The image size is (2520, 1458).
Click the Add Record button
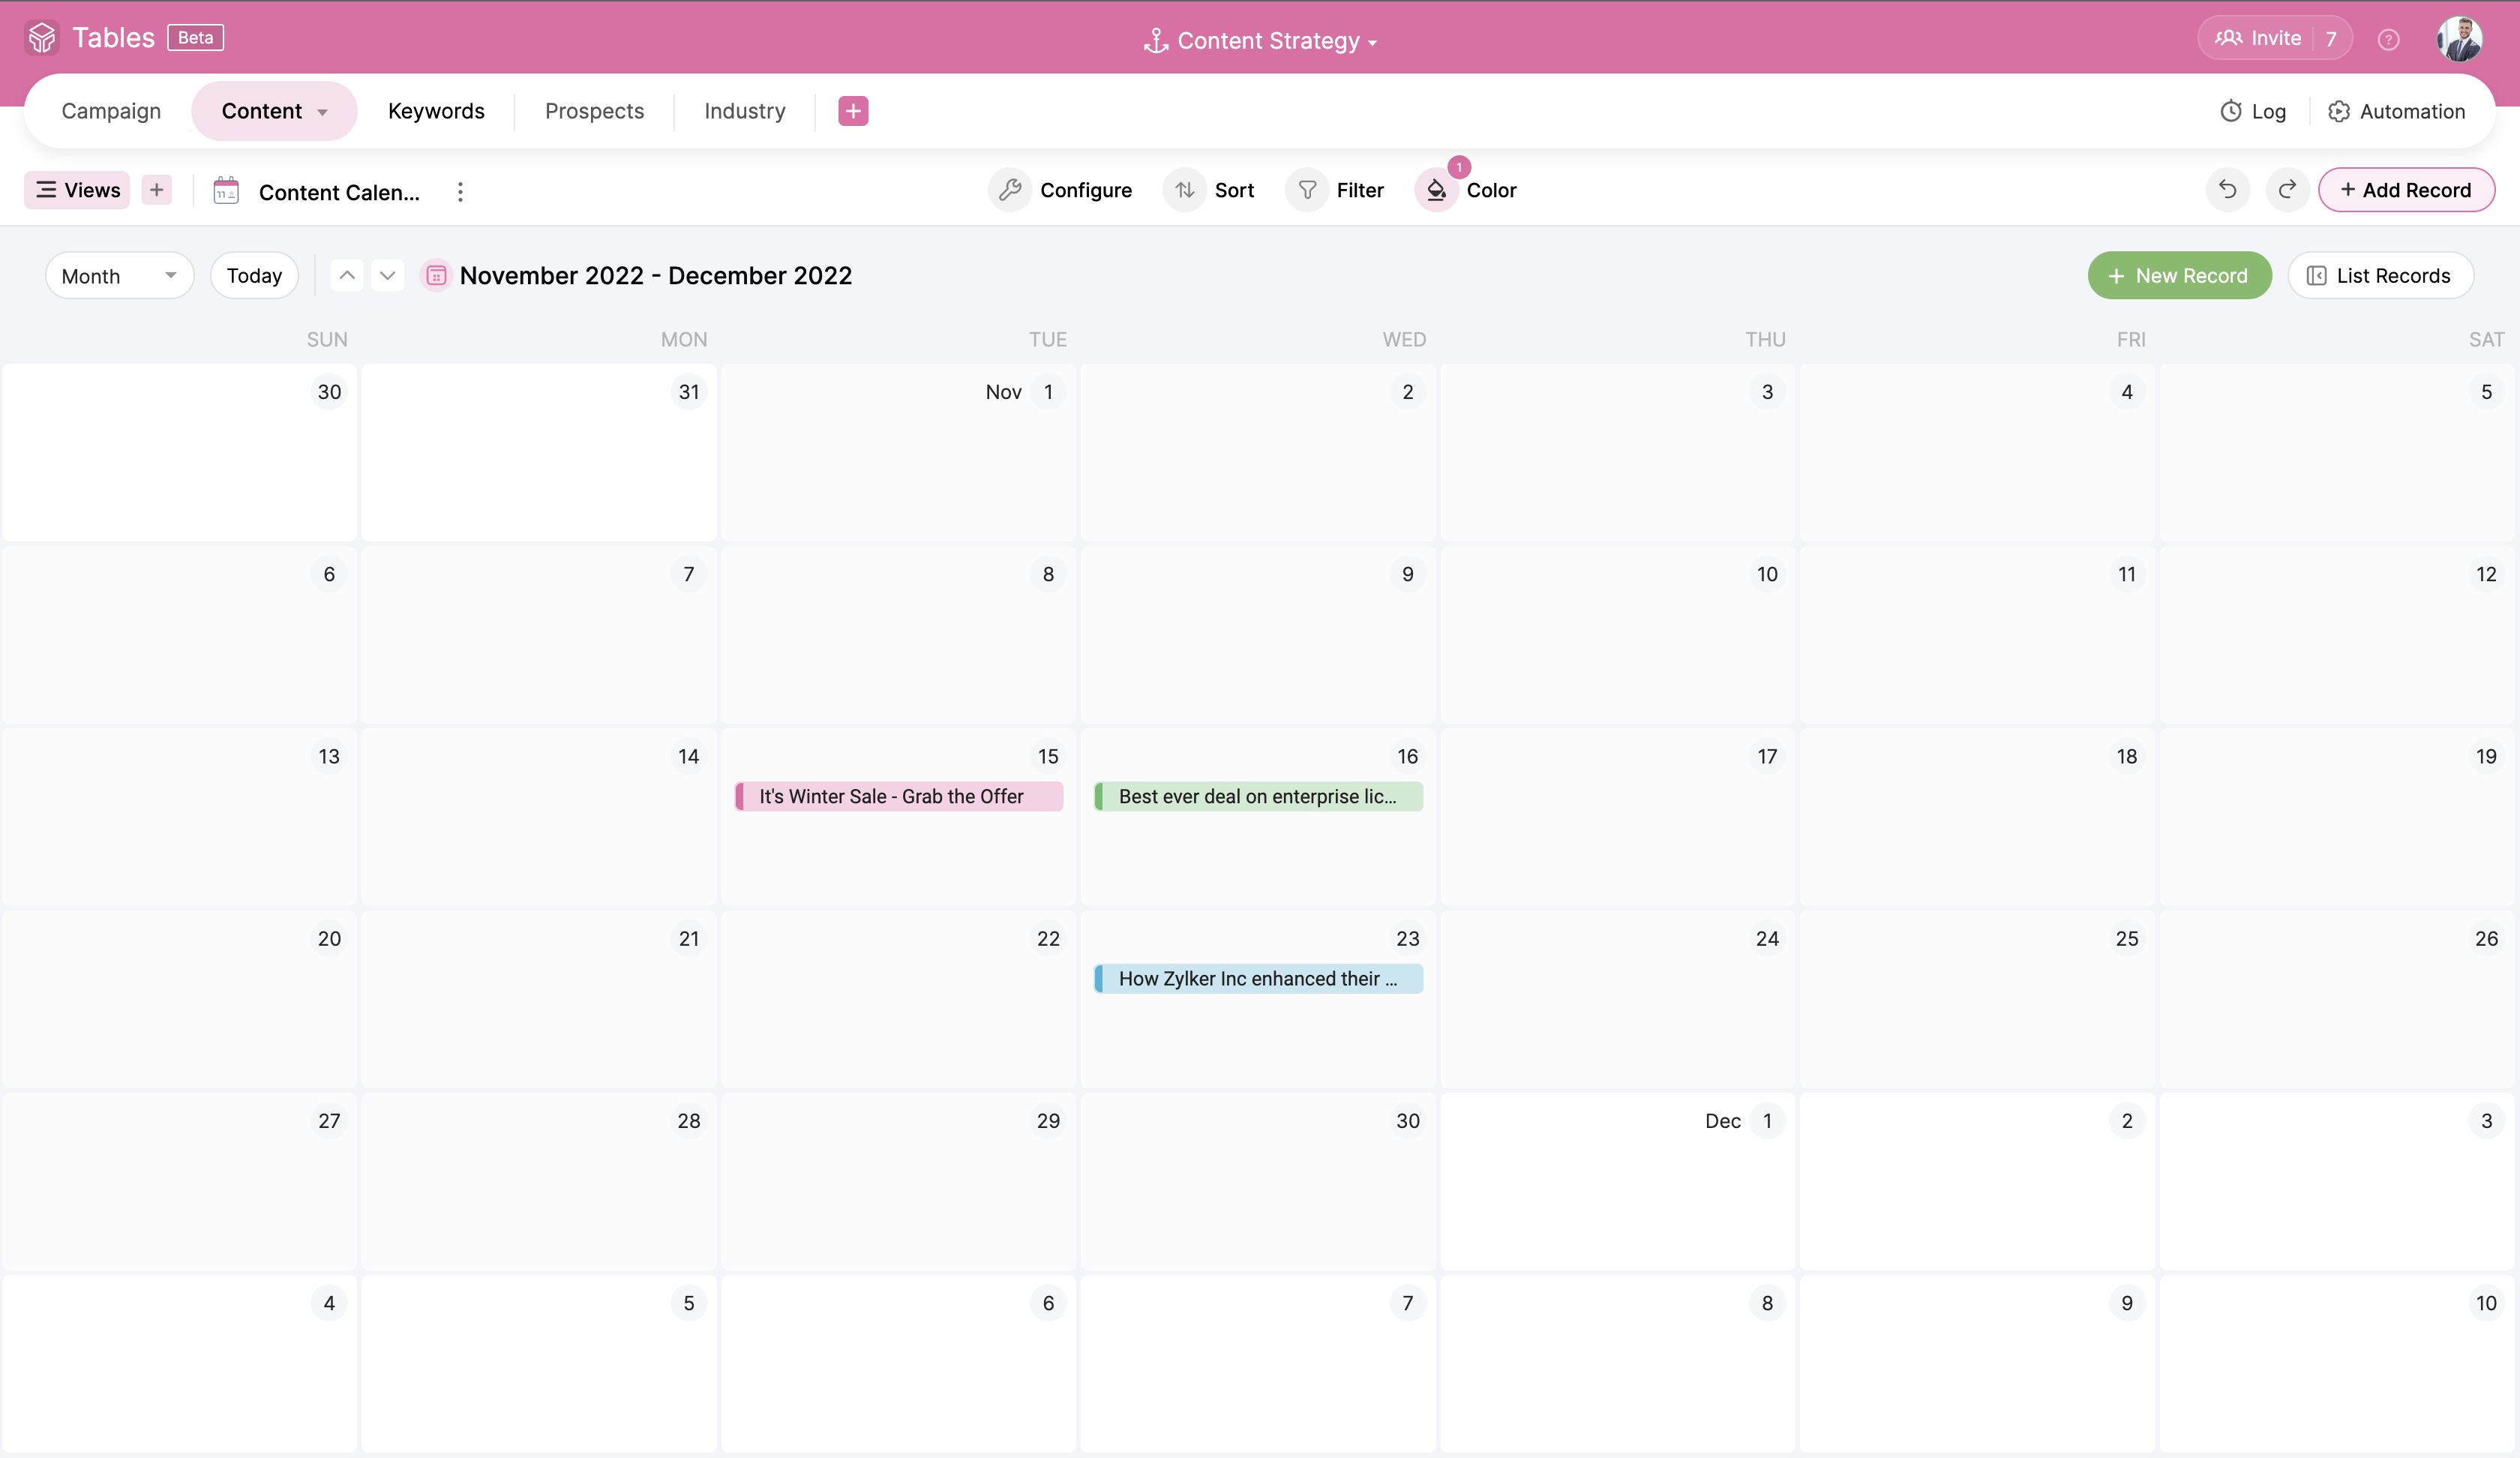click(2407, 189)
